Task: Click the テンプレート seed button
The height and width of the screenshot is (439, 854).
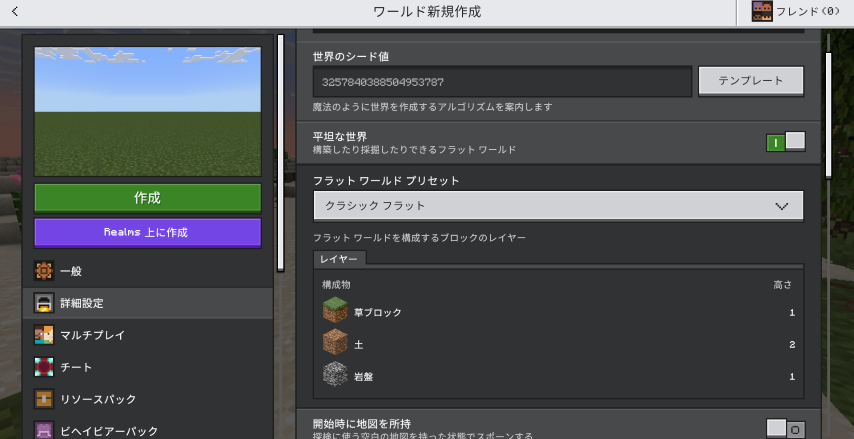Action: 751,81
